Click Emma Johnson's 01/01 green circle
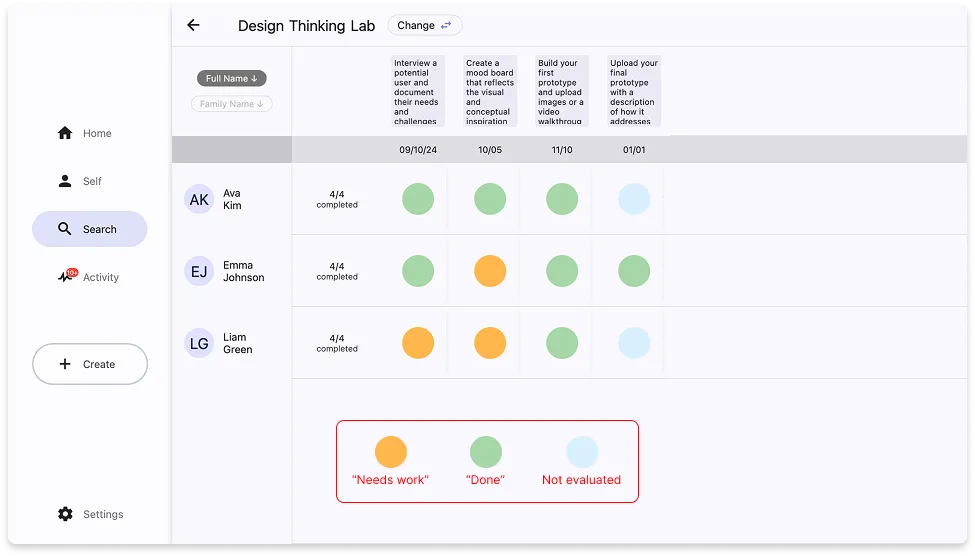This screenshot has height=556, width=975. point(634,271)
